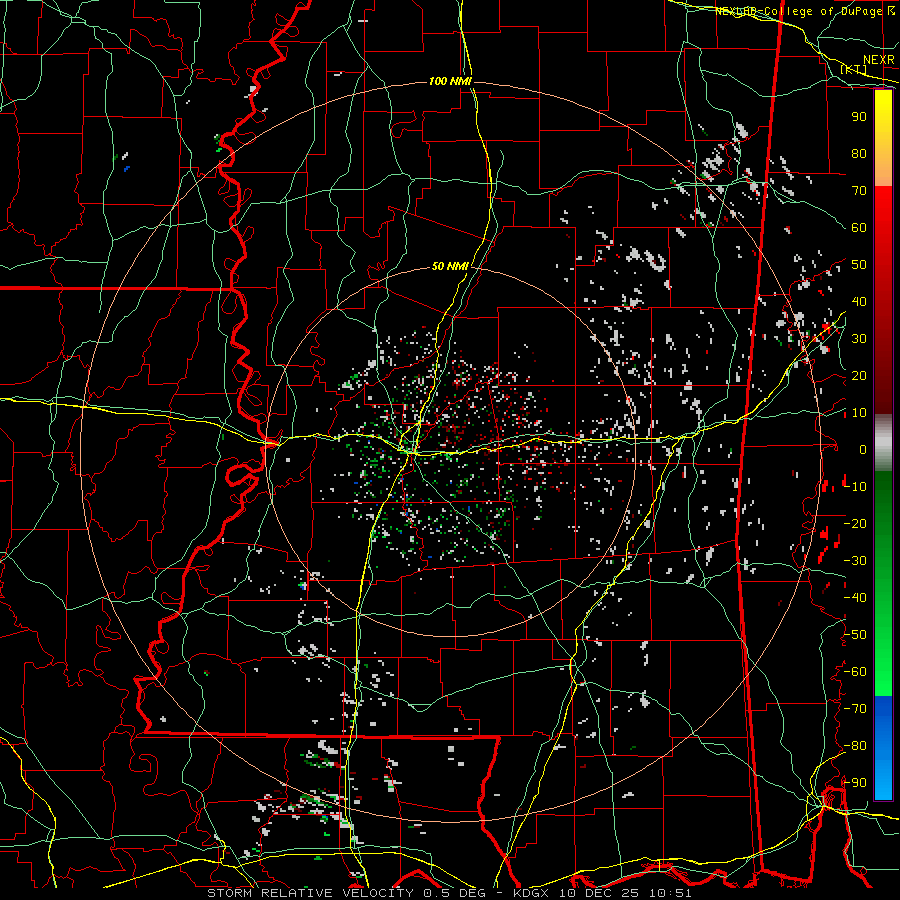Image resolution: width=900 pixels, height=900 pixels.
Task: Click the "80" value on the velocity scale
Action: (859, 153)
